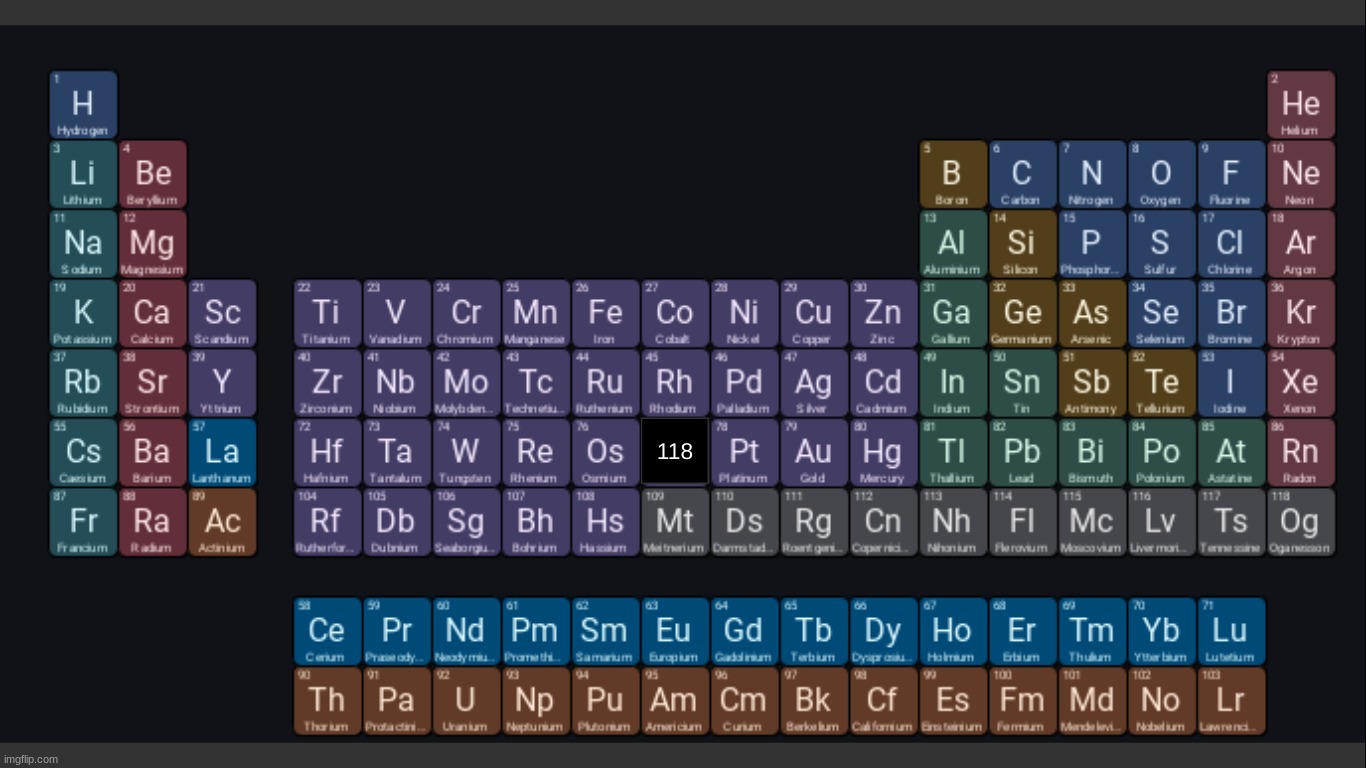Select the Argon (Ar) tile
This screenshot has width=1366, height=768.
(1301, 243)
